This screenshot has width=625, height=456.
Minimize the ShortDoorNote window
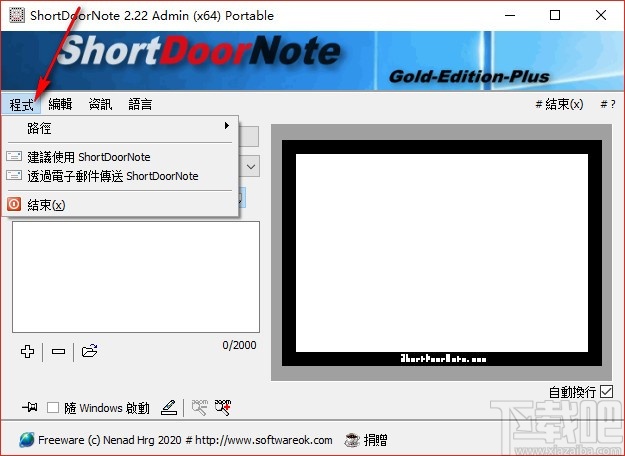(x=510, y=16)
